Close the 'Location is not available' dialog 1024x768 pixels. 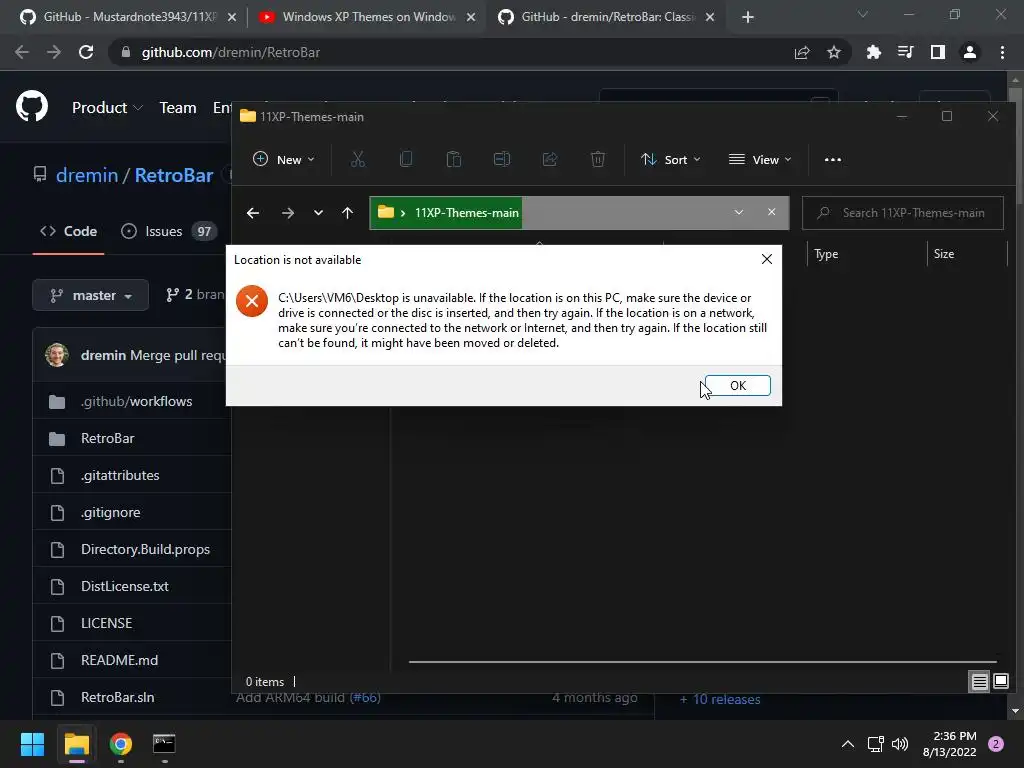click(767, 259)
